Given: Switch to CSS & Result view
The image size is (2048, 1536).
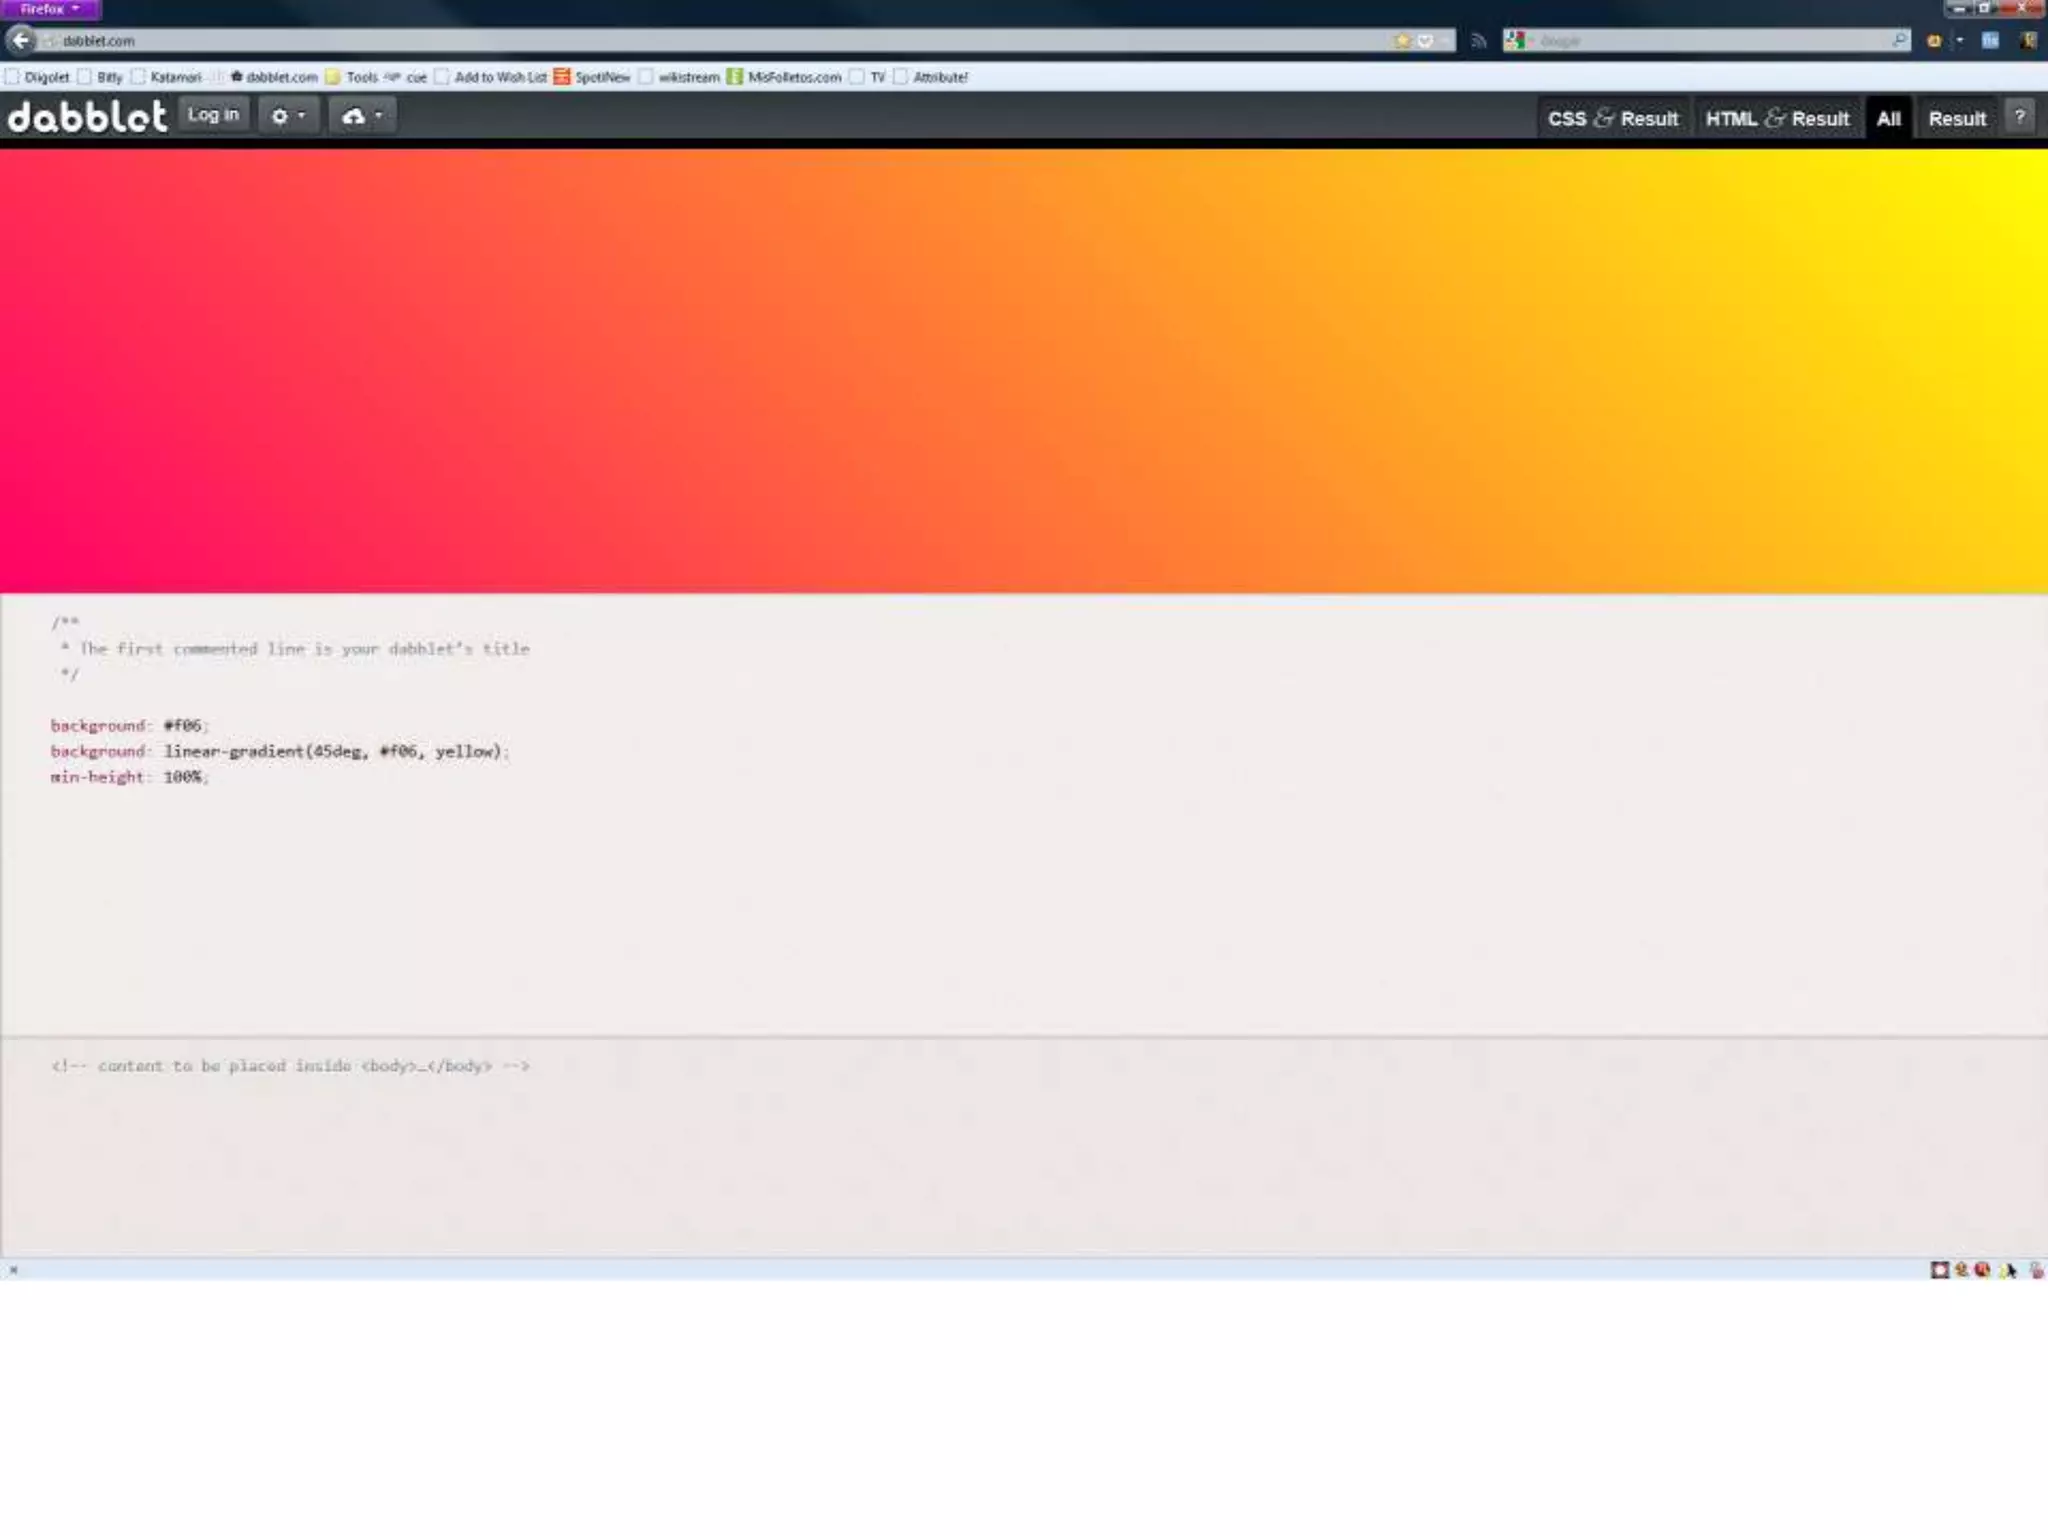Looking at the screenshot, I should [x=1612, y=119].
